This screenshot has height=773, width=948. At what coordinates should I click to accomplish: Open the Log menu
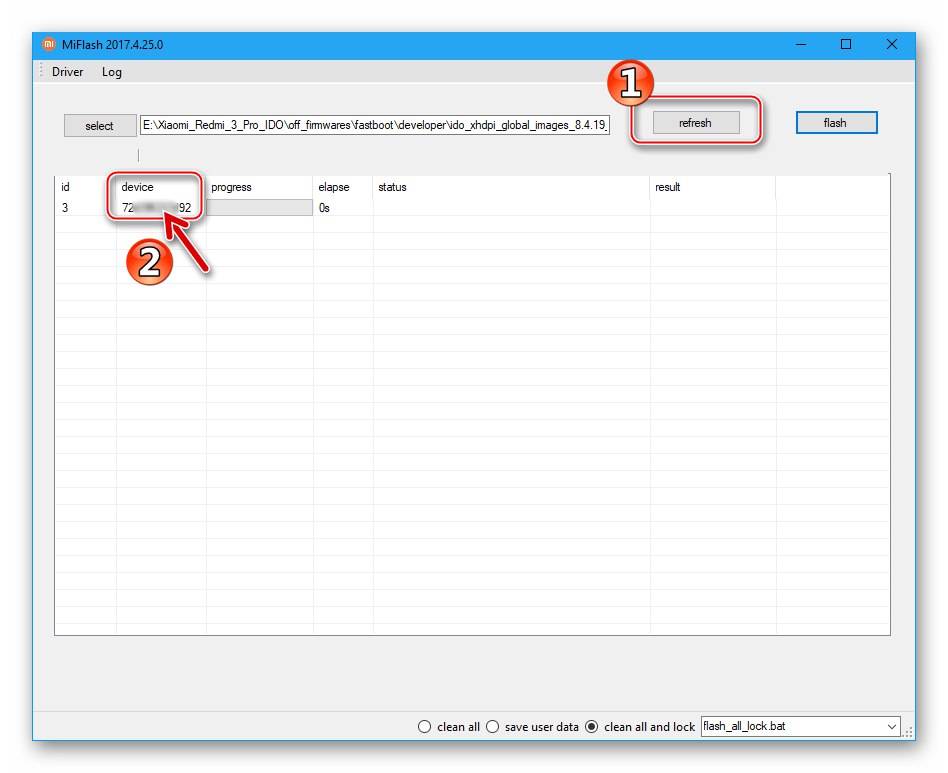tap(112, 72)
